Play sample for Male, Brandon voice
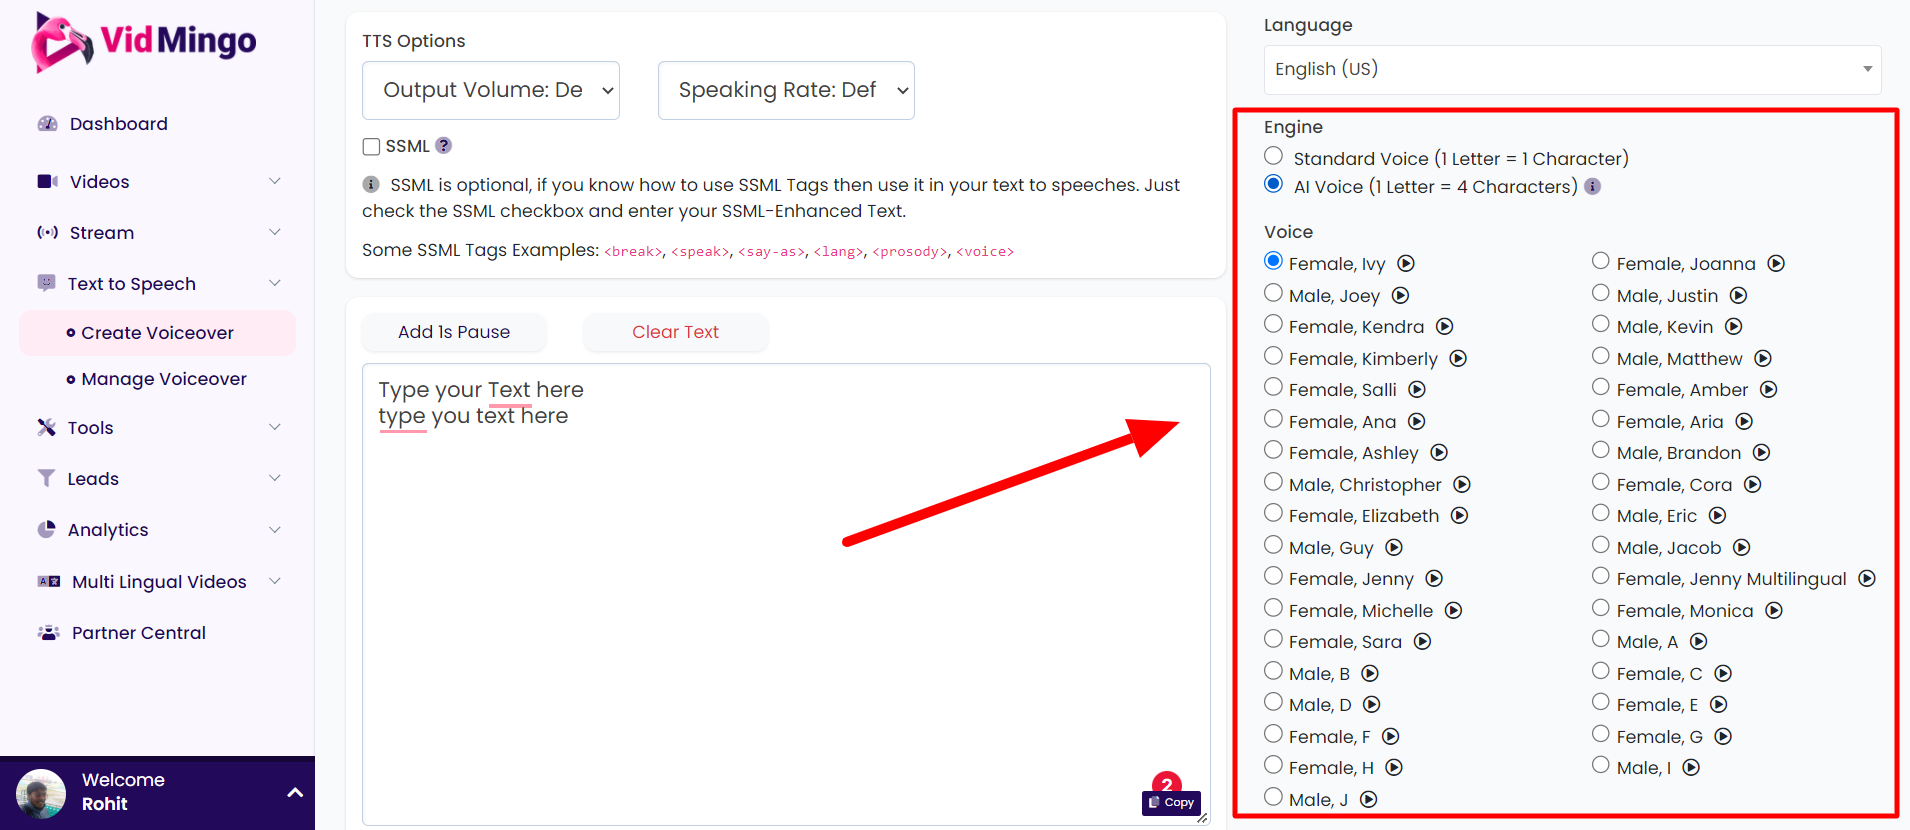 (1763, 453)
